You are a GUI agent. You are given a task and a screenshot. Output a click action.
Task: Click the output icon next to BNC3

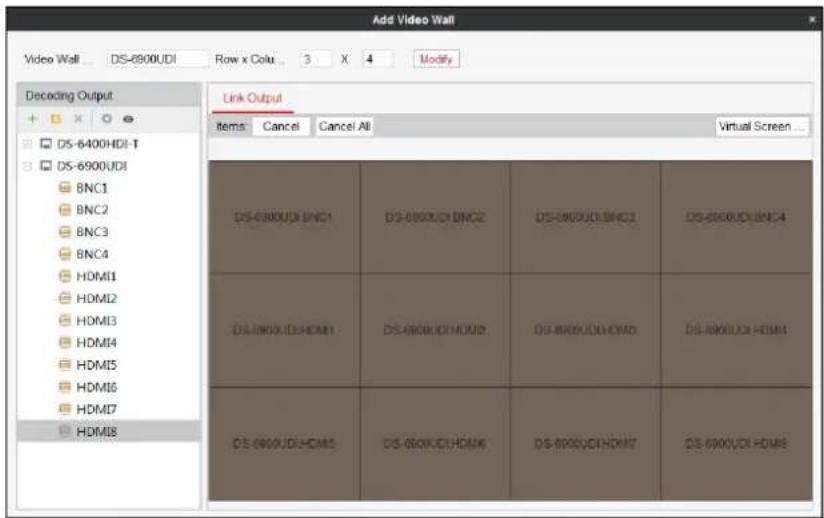[x=65, y=232]
